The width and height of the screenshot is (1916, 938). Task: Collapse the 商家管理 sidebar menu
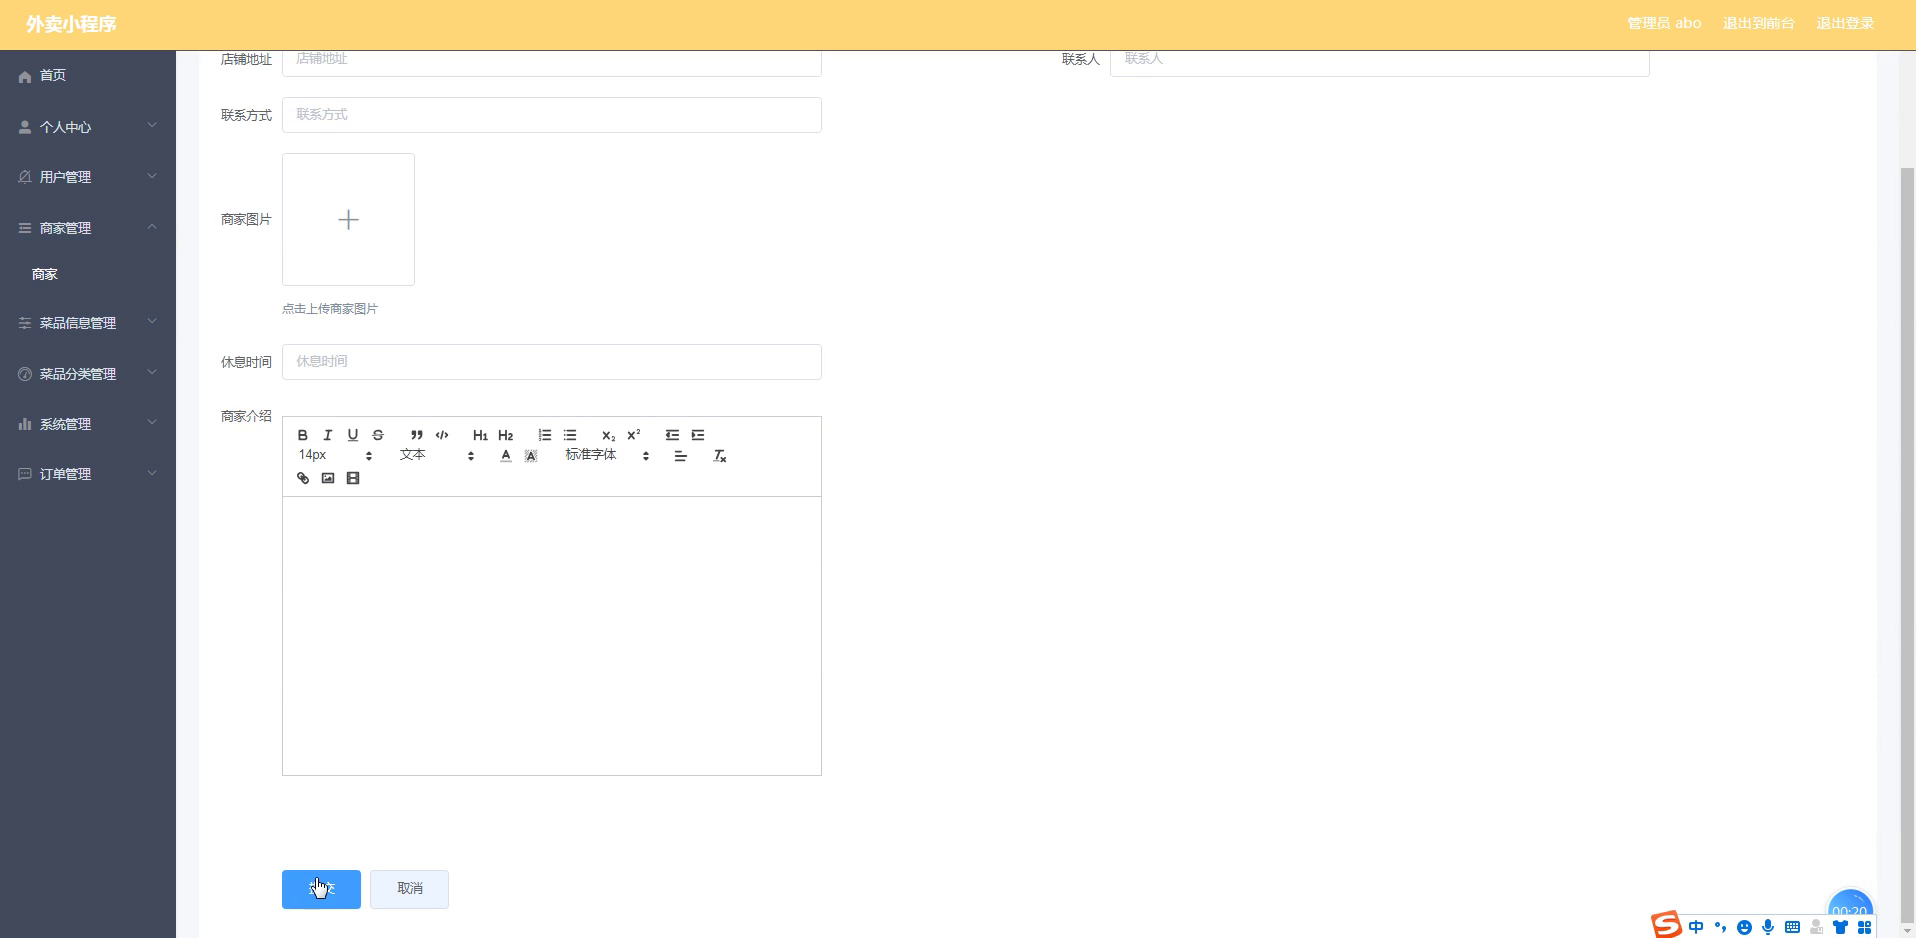(88, 228)
